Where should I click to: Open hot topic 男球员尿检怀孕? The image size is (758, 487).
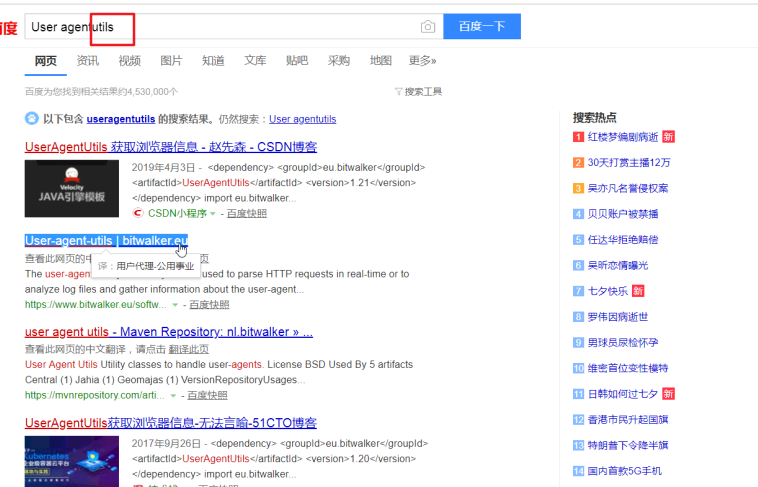[623, 342]
